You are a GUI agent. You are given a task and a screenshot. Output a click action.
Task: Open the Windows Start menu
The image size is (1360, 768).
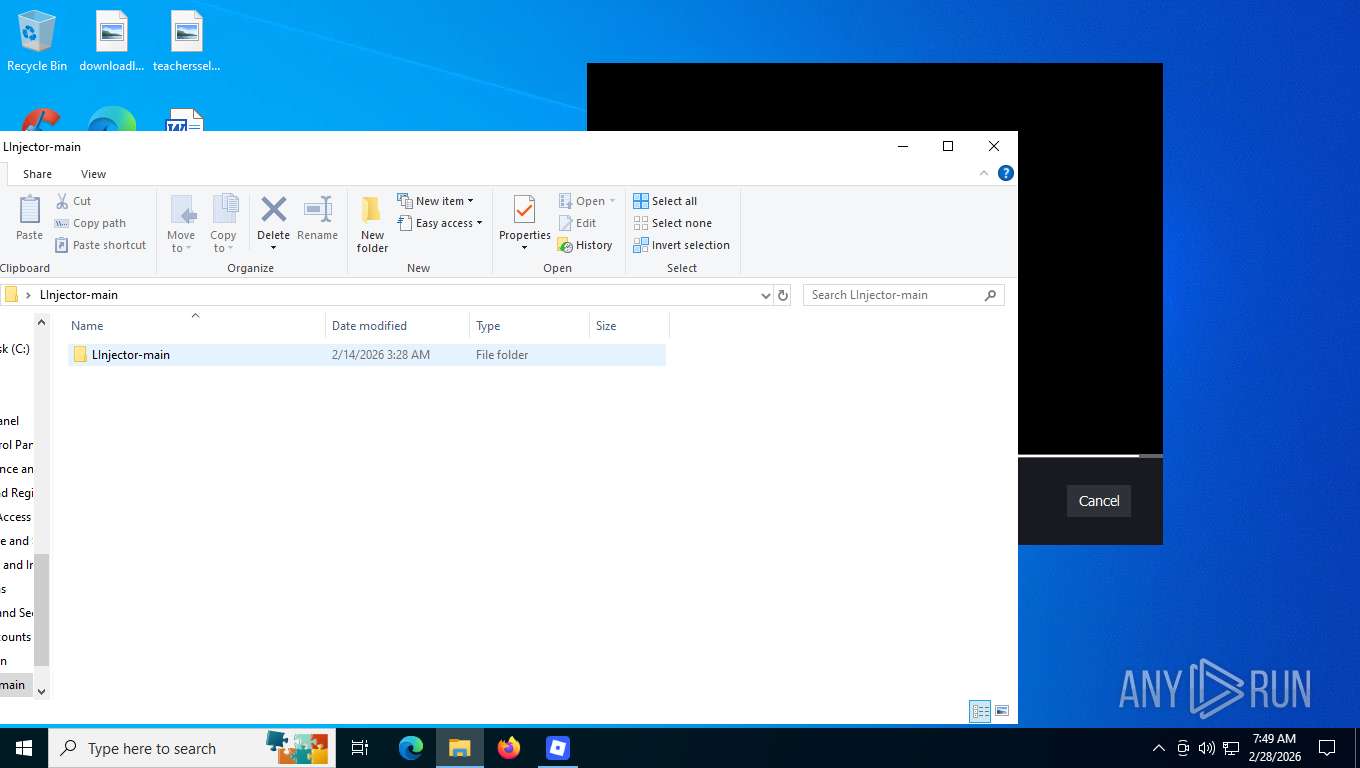point(24,748)
